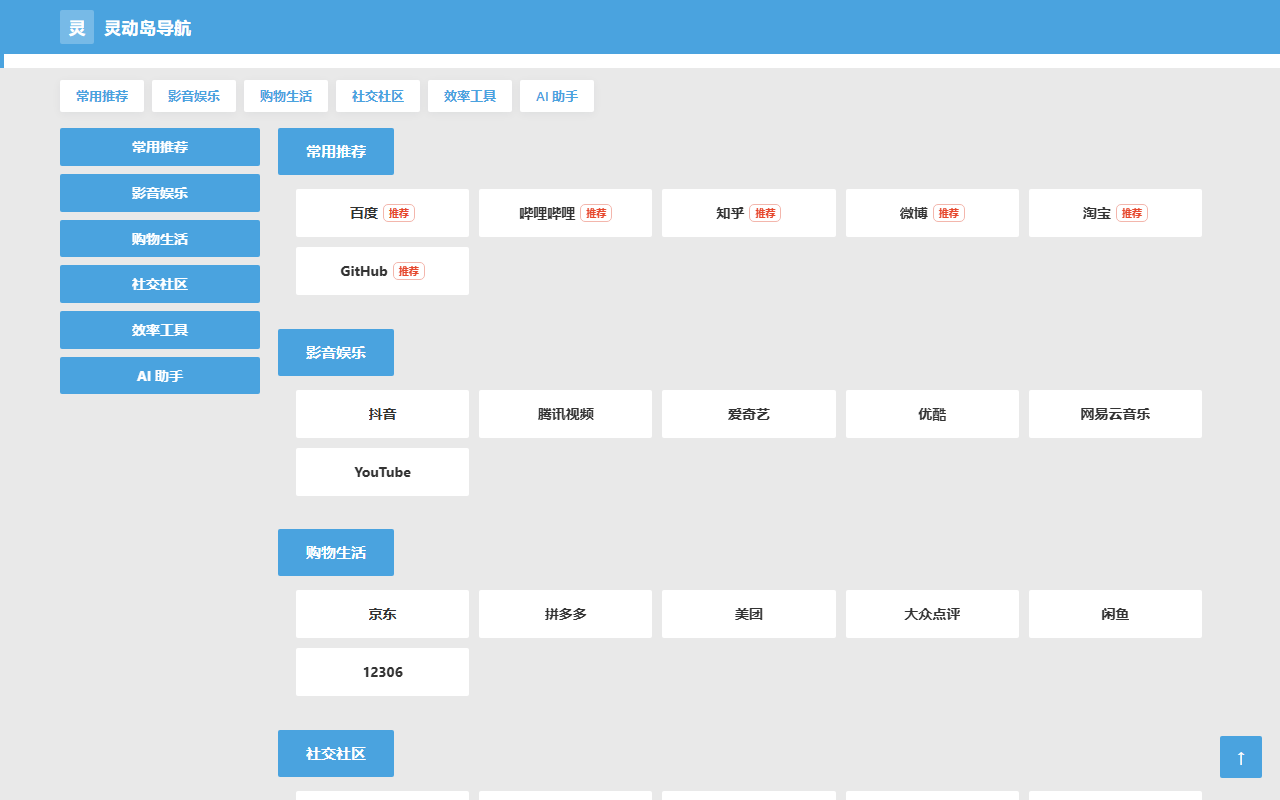Screen dimensions: 1280x800
Task: Open the 闲鱼 site card
Action: click(x=1115, y=614)
